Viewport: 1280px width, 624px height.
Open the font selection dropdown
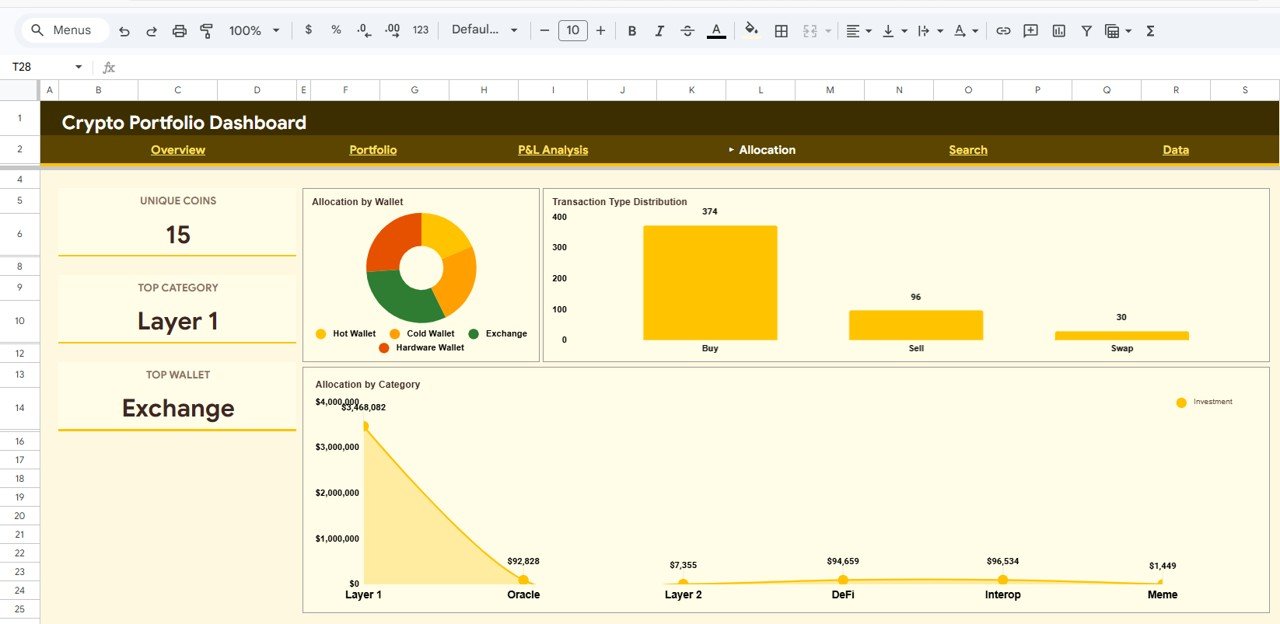click(485, 30)
